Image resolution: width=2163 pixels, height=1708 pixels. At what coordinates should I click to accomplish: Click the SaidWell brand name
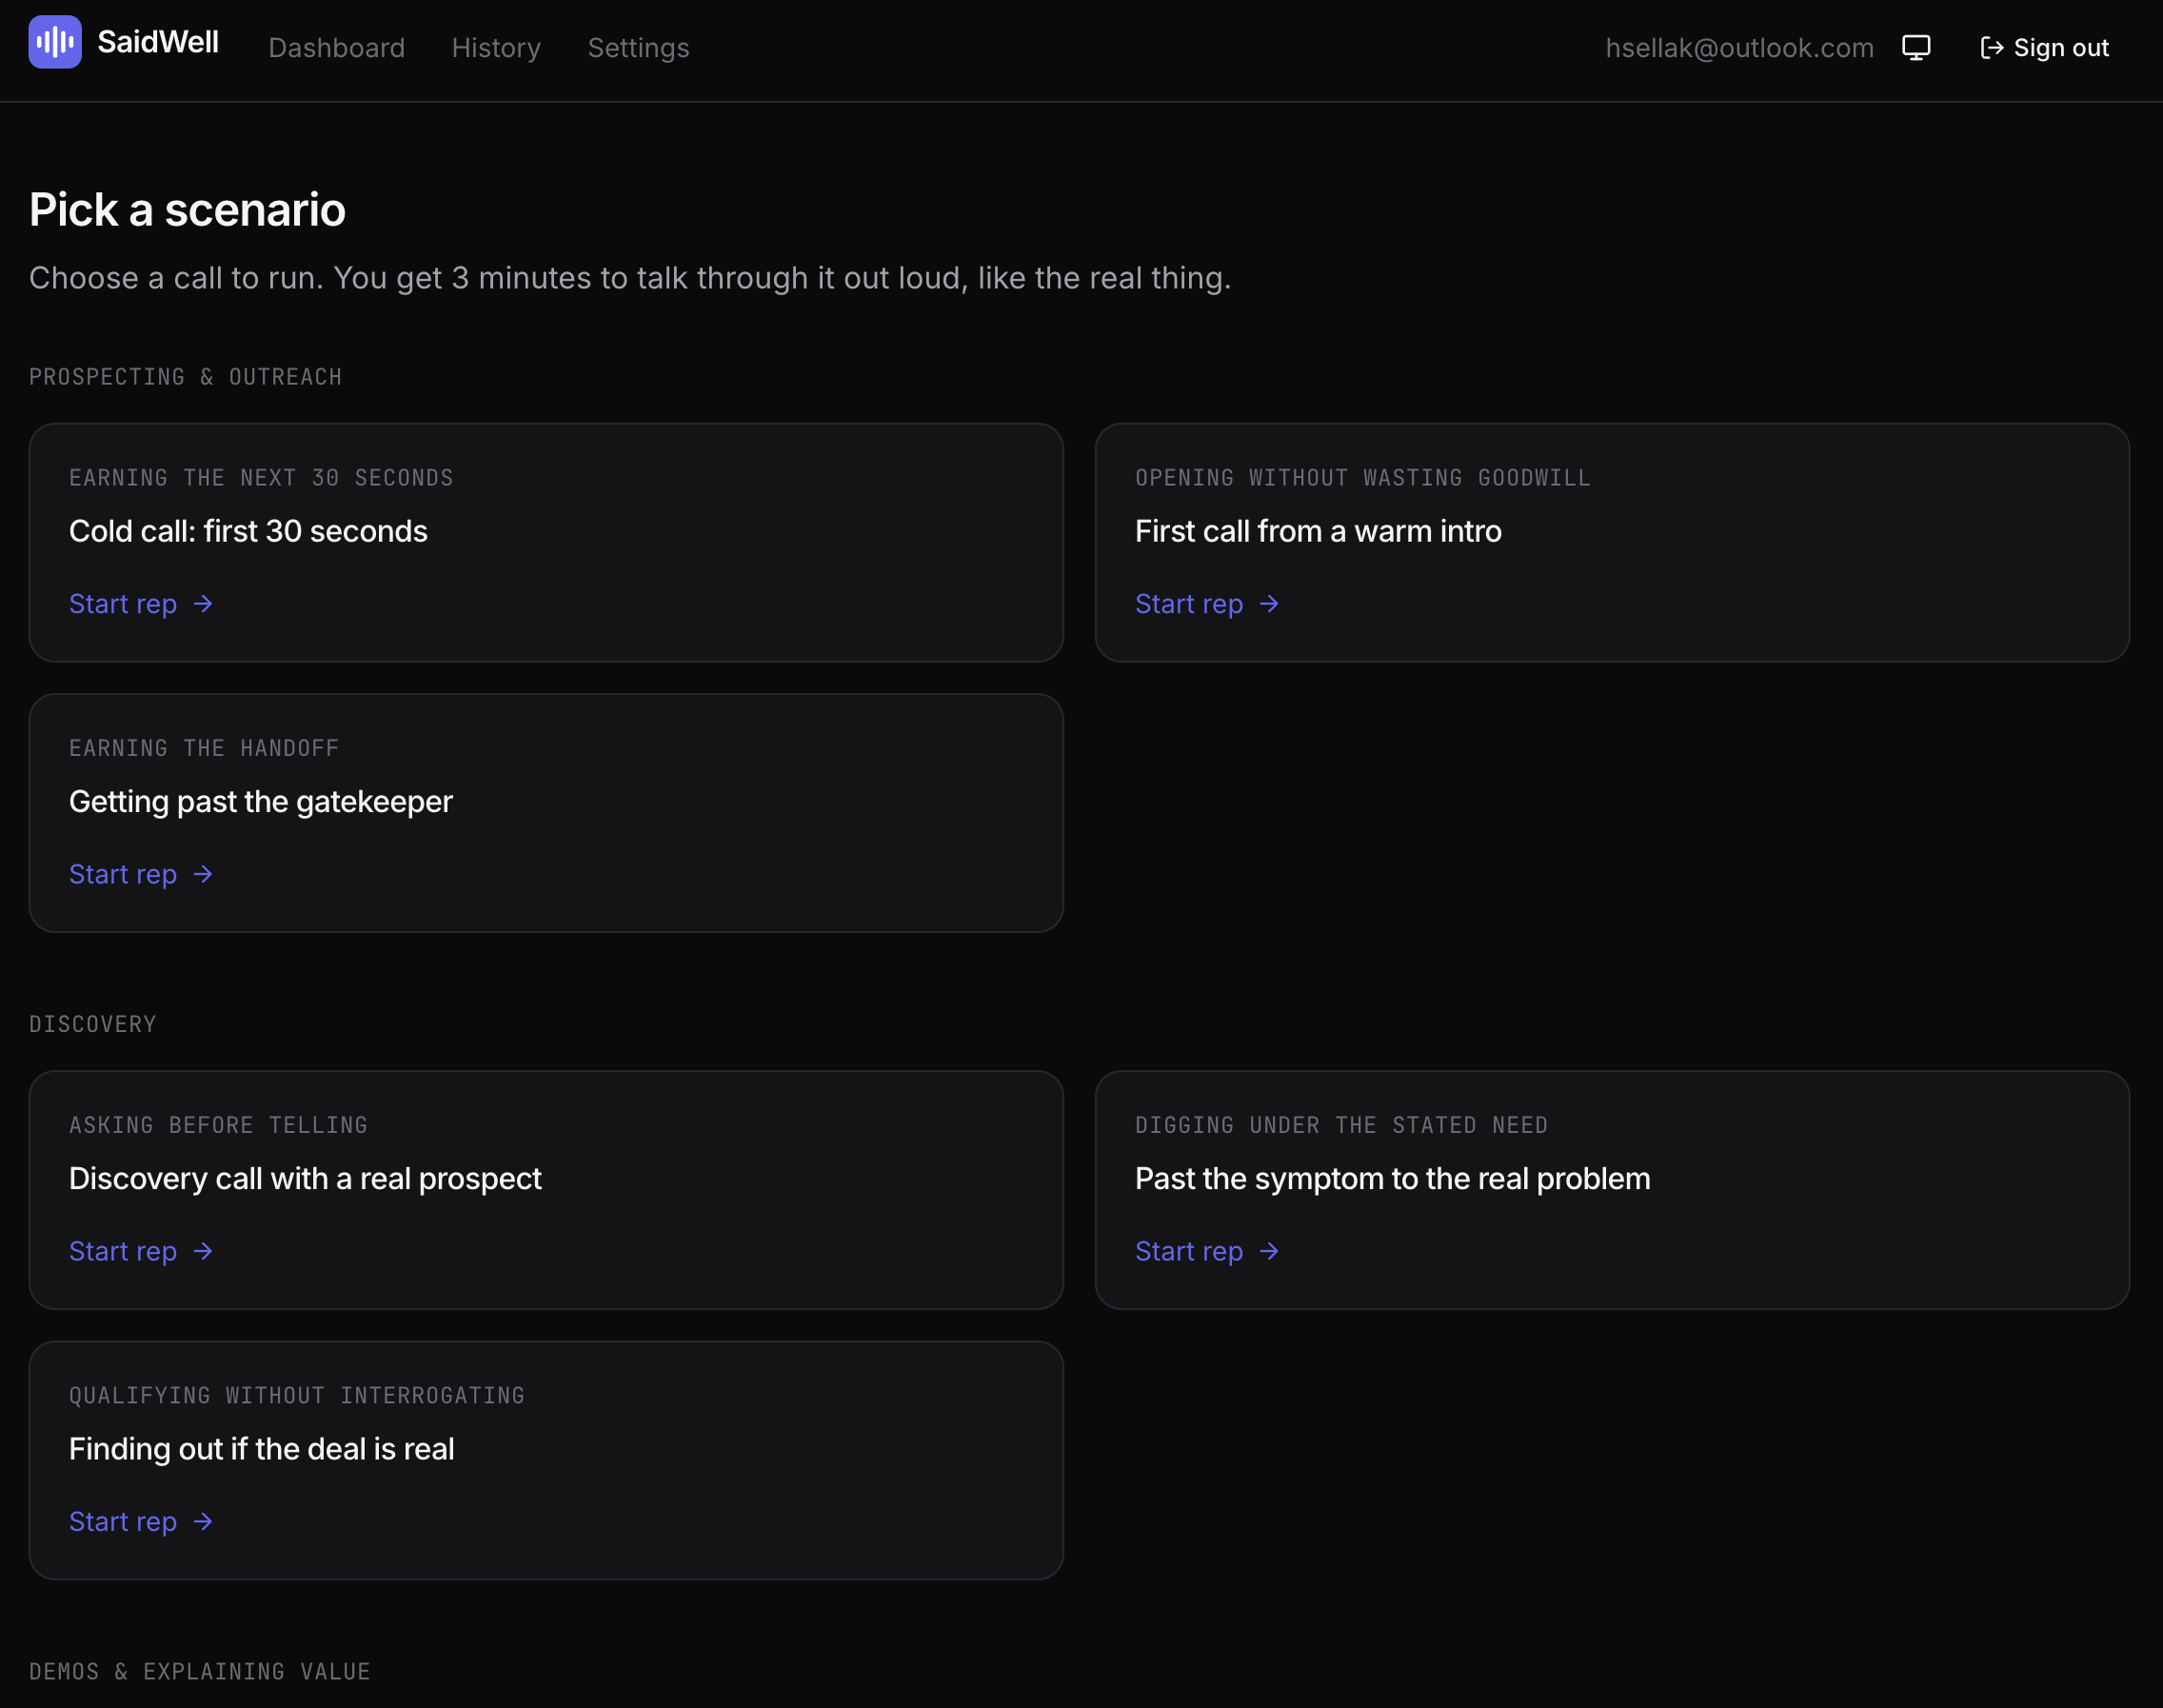tap(158, 42)
